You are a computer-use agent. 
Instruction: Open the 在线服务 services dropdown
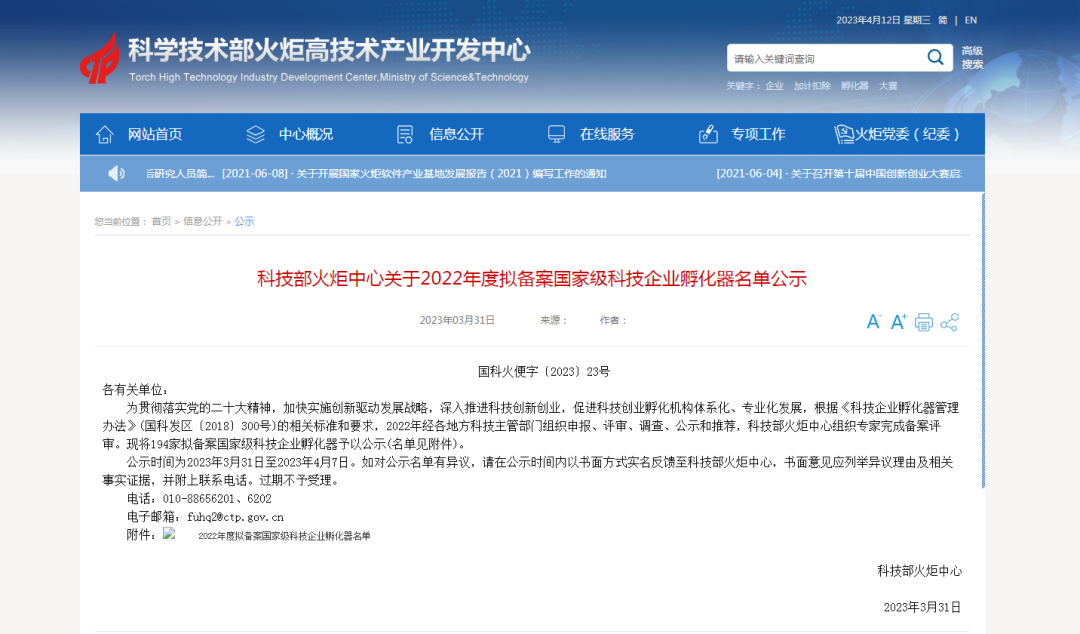click(x=605, y=133)
